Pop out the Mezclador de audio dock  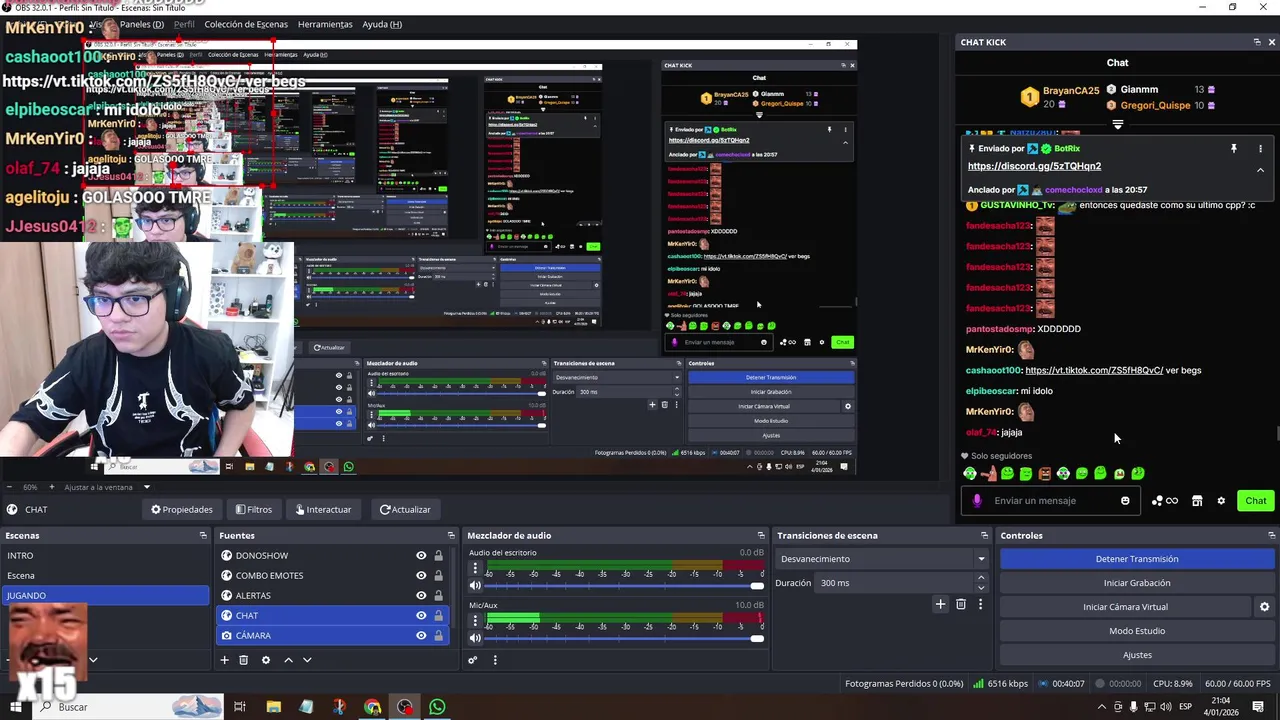coord(761,535)
